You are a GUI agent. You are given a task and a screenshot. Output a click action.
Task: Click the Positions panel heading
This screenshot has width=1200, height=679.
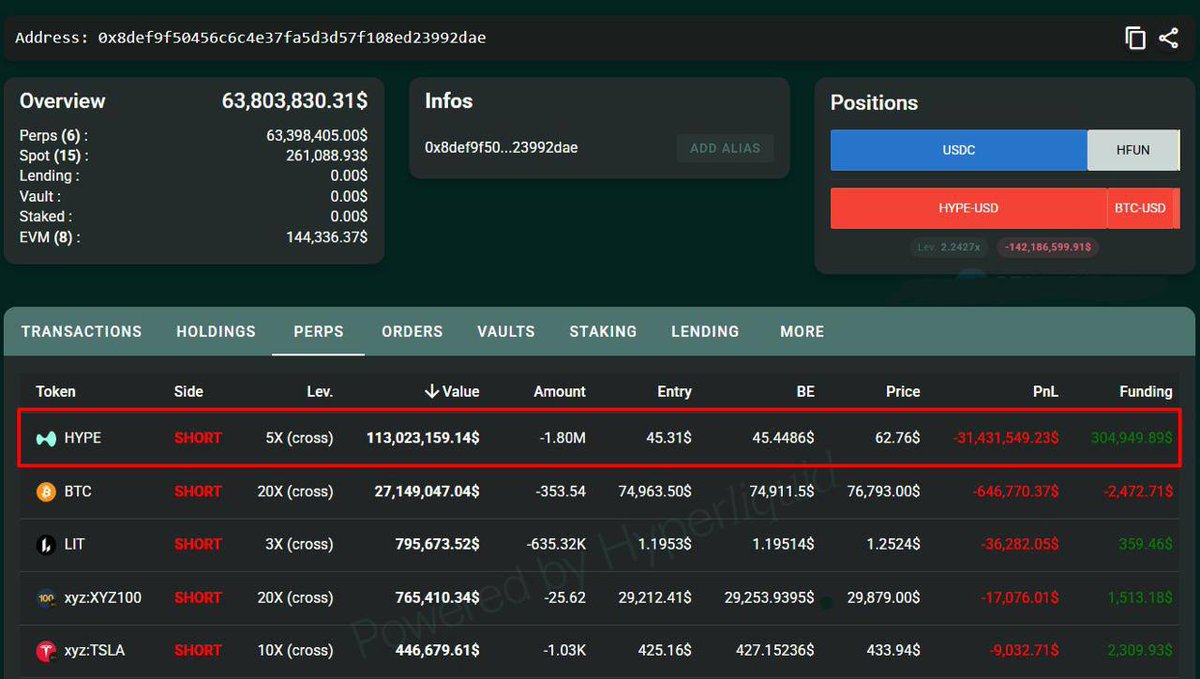874,103
